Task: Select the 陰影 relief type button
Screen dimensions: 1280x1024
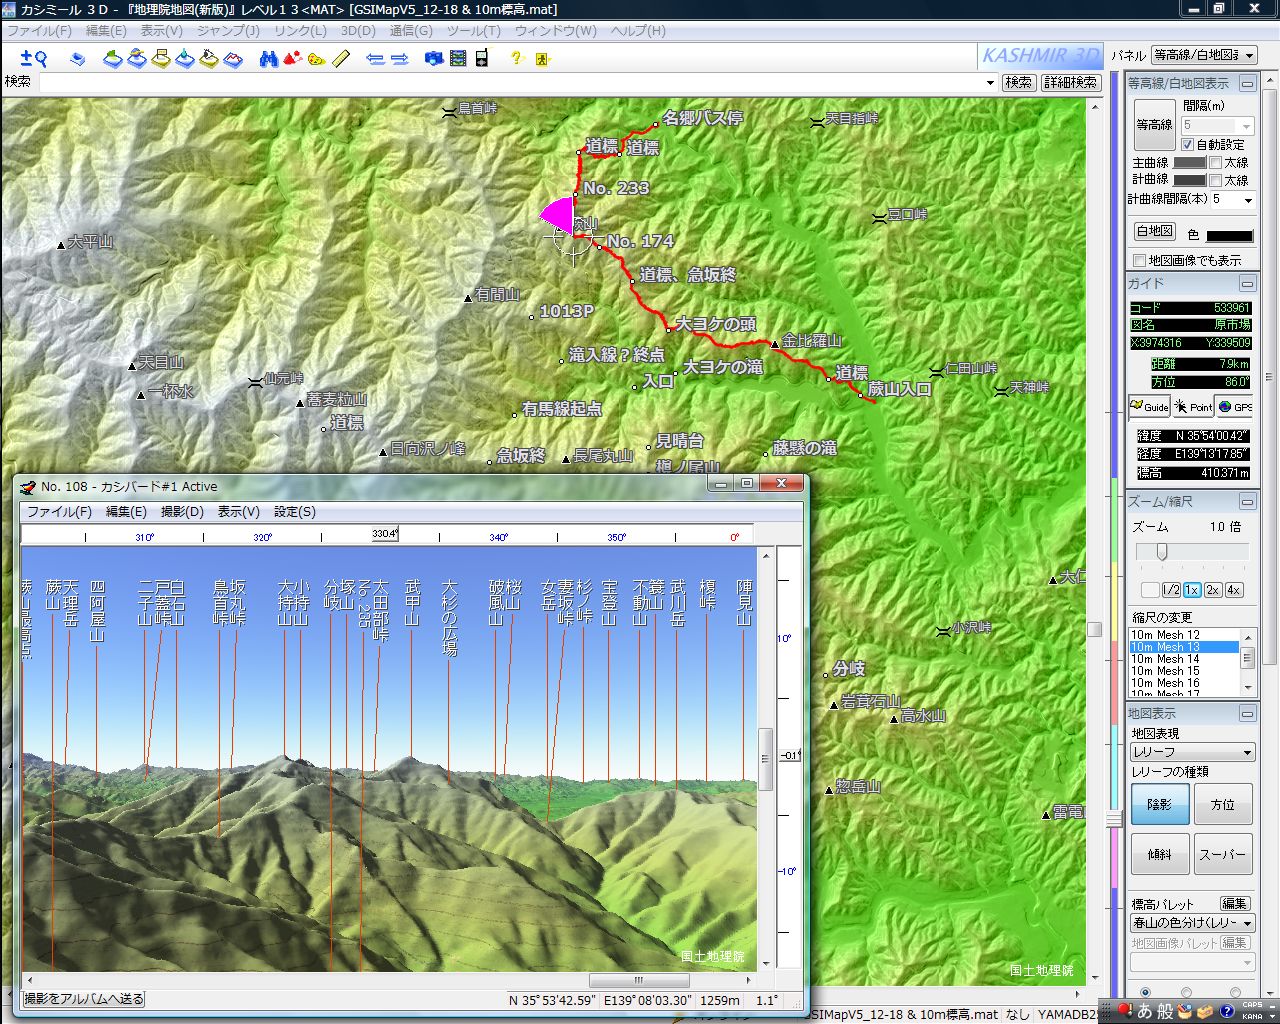Action: 1159,804
